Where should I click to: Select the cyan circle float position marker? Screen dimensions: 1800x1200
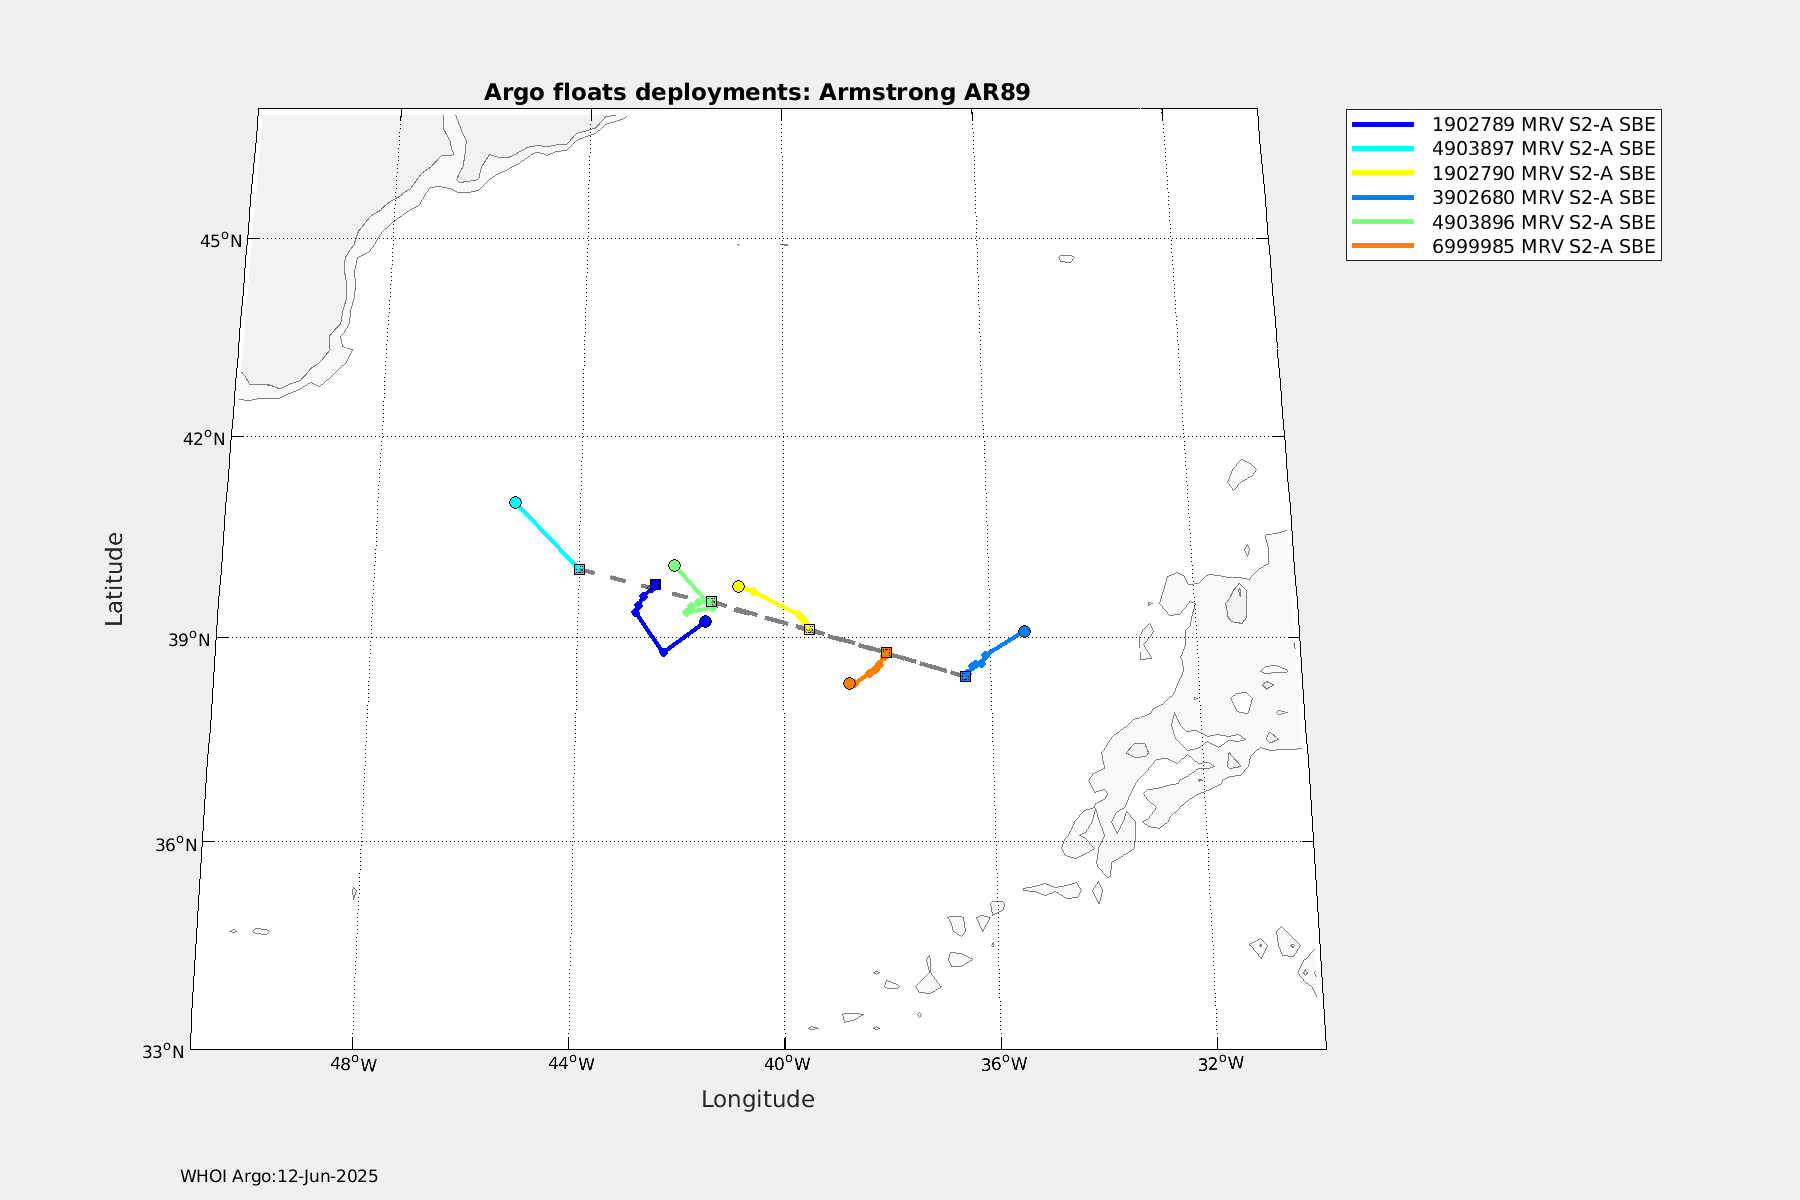(x=515, y=503)
